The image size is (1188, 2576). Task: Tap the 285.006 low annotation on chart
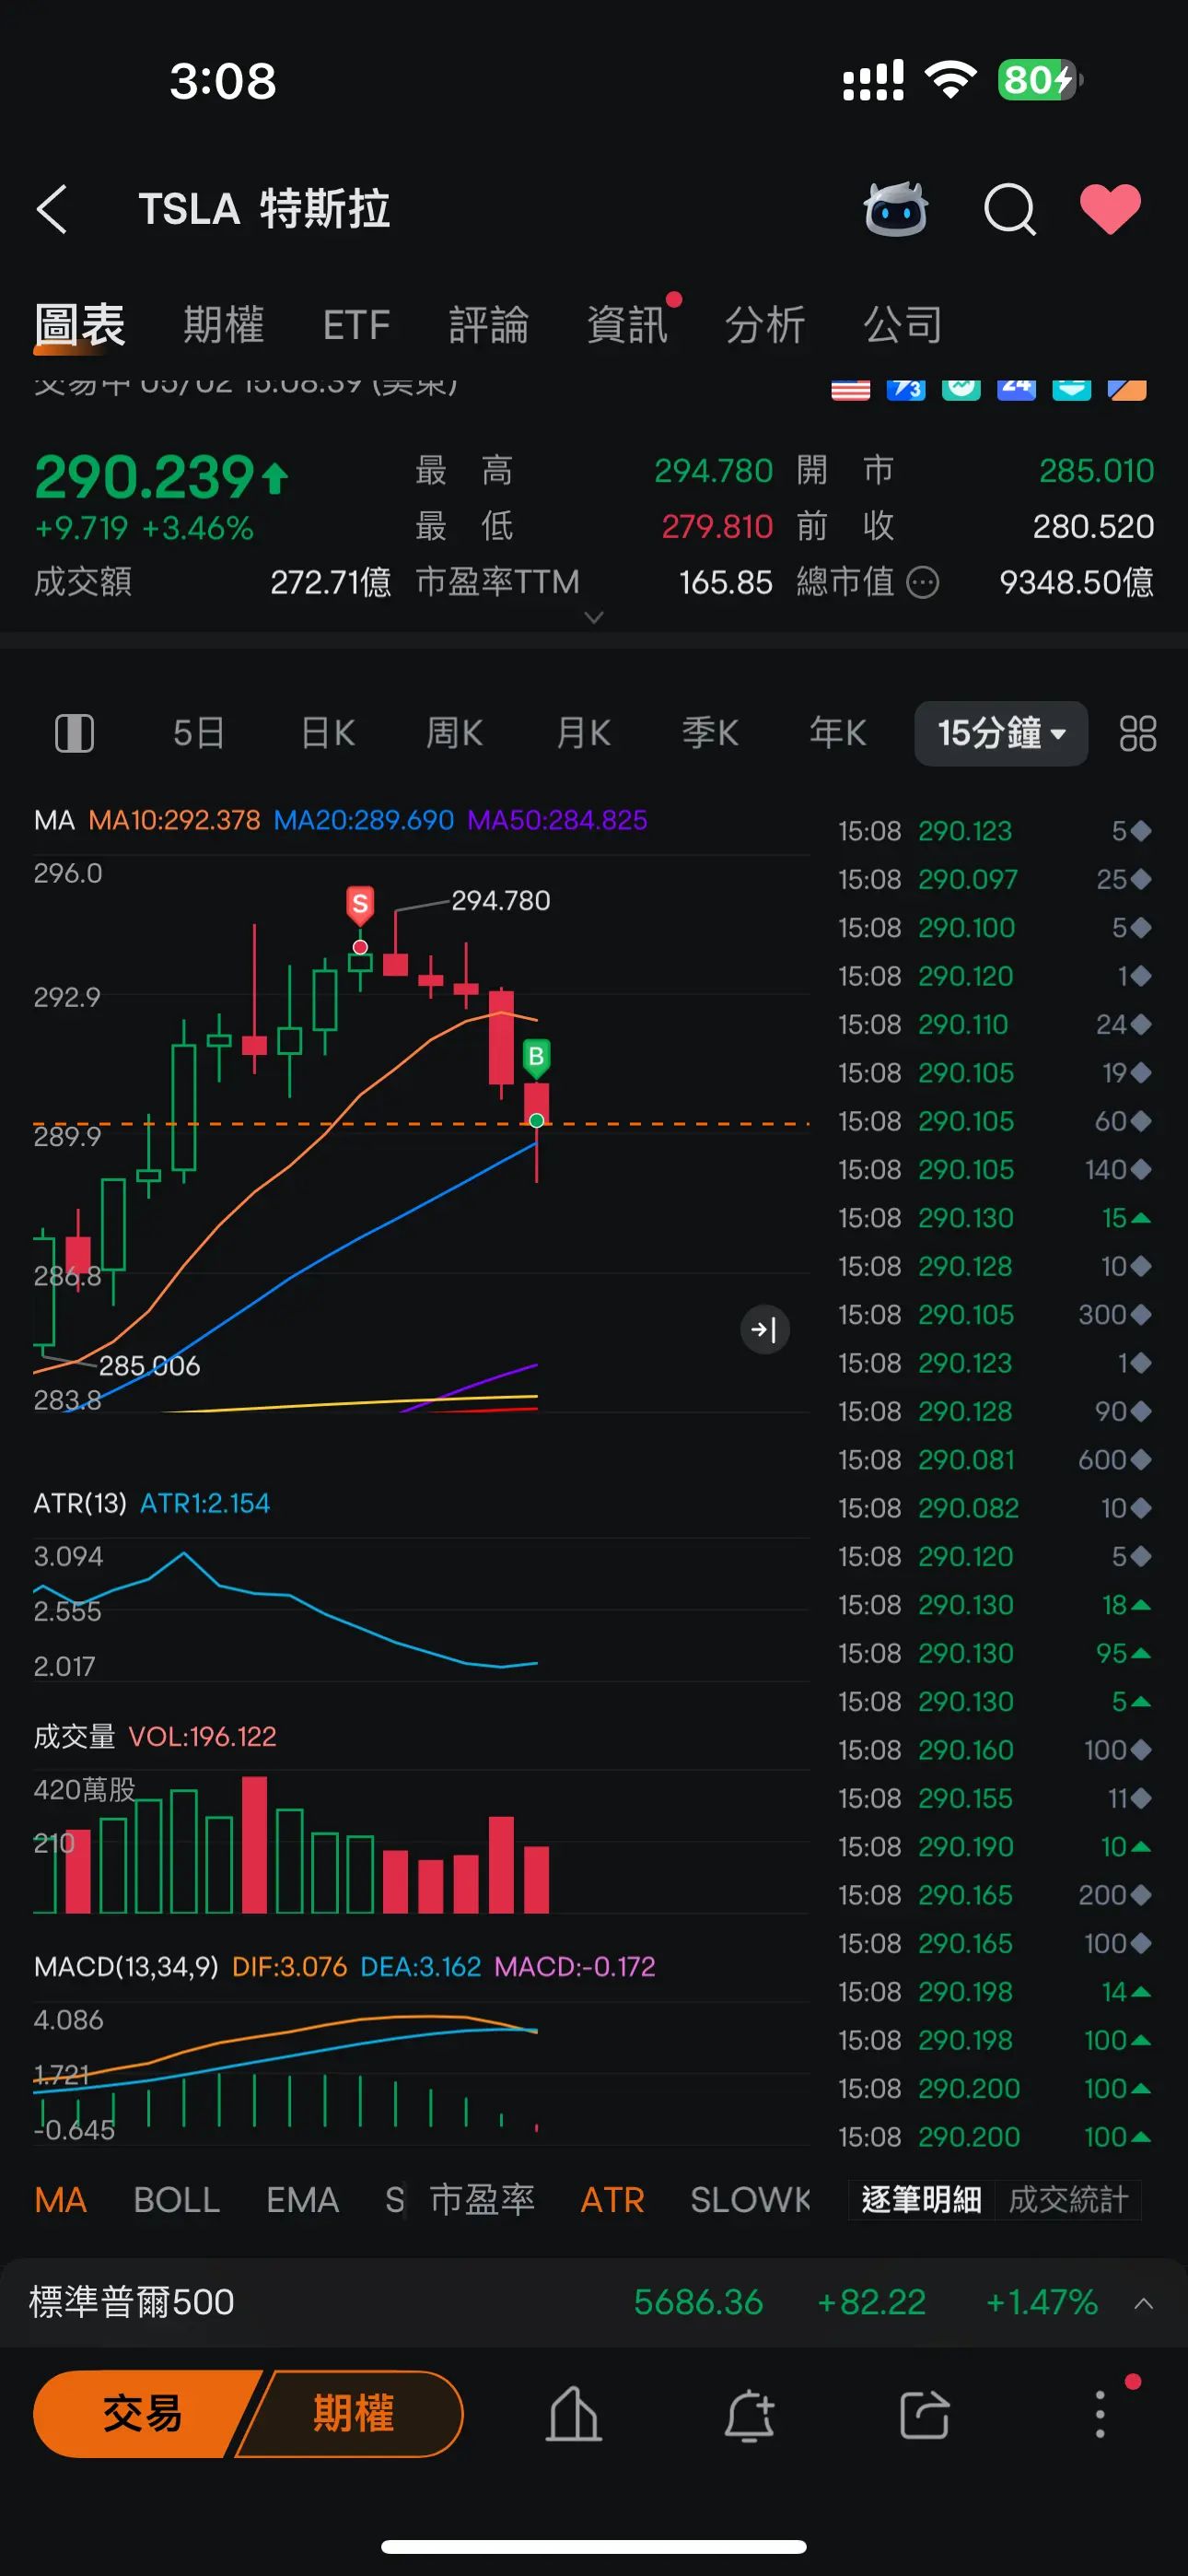(x=149, y=1366)
